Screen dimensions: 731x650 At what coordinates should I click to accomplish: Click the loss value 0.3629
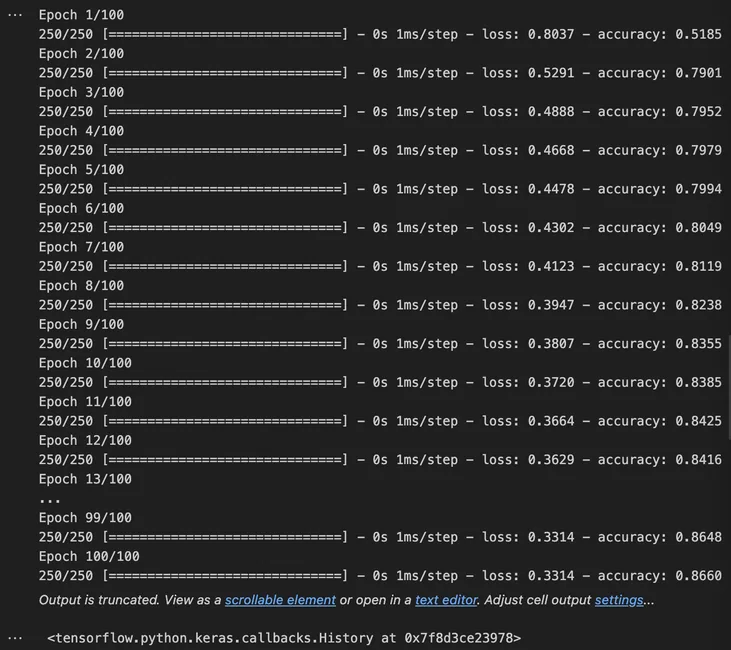(551, 460)
